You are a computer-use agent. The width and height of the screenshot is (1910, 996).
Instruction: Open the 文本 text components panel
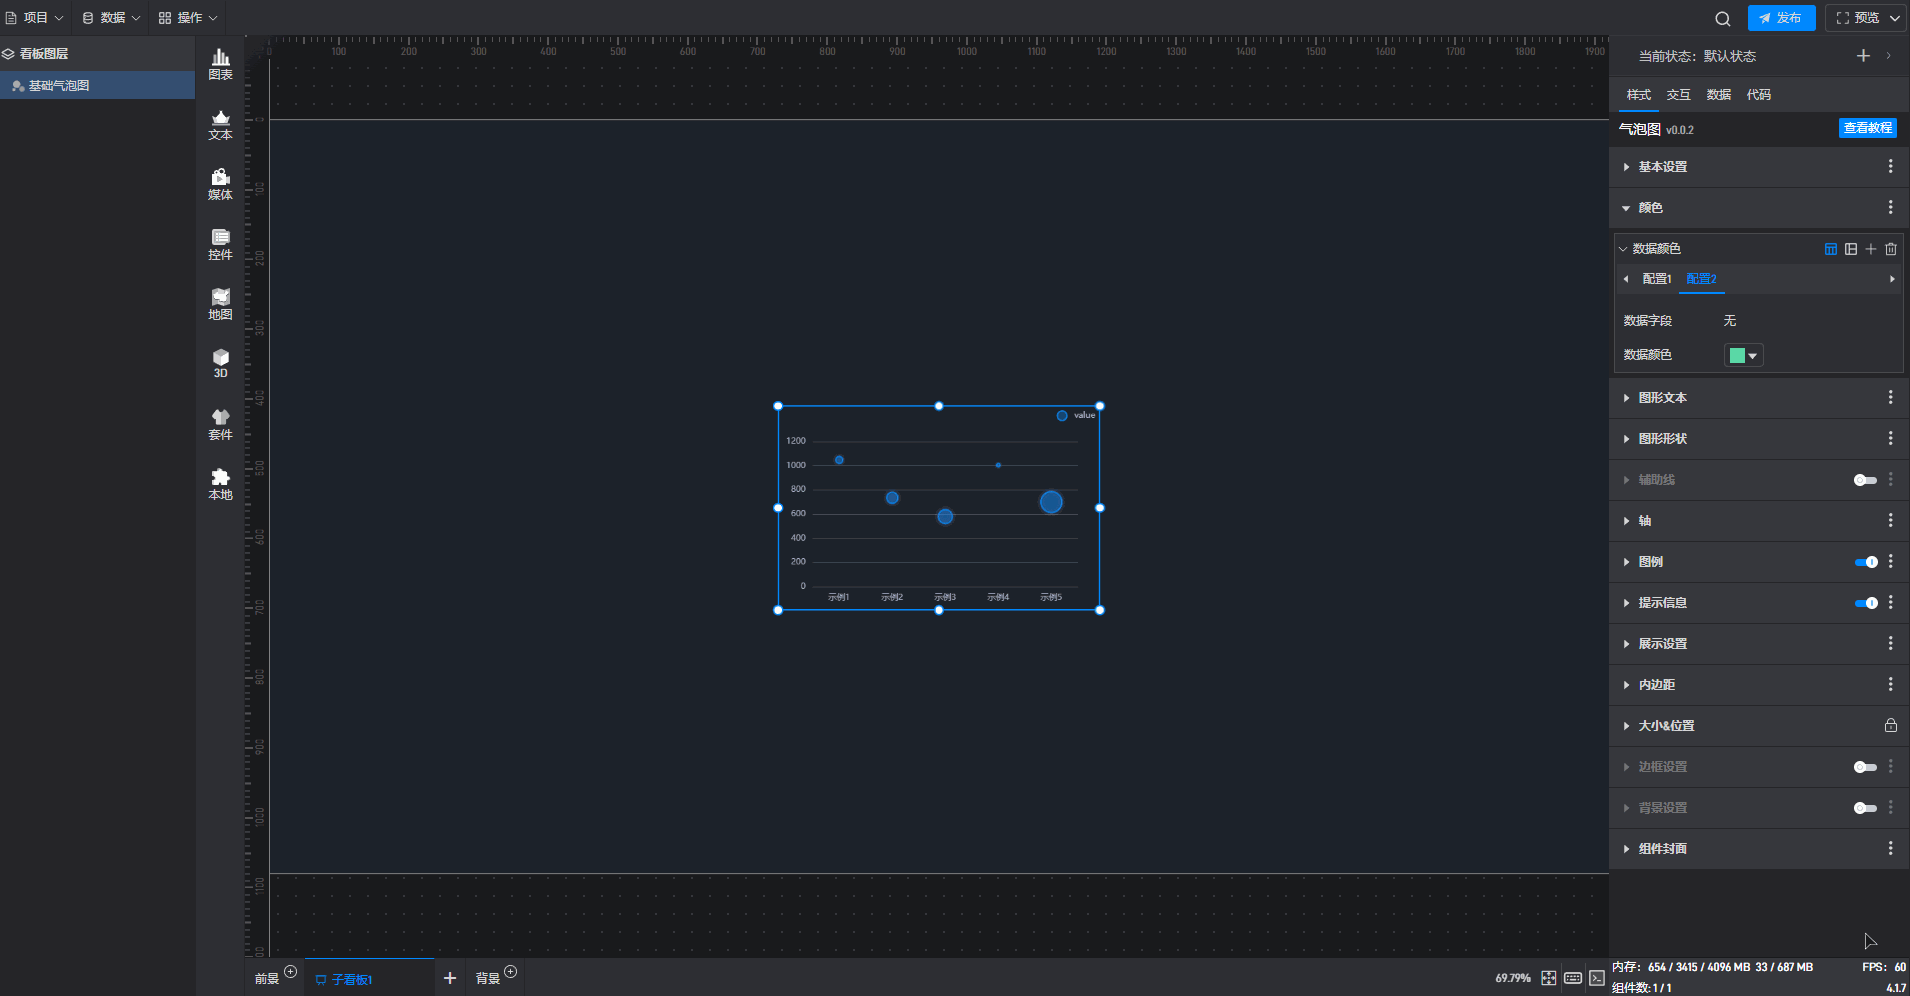pyautogui.click(x=220, y=124)
